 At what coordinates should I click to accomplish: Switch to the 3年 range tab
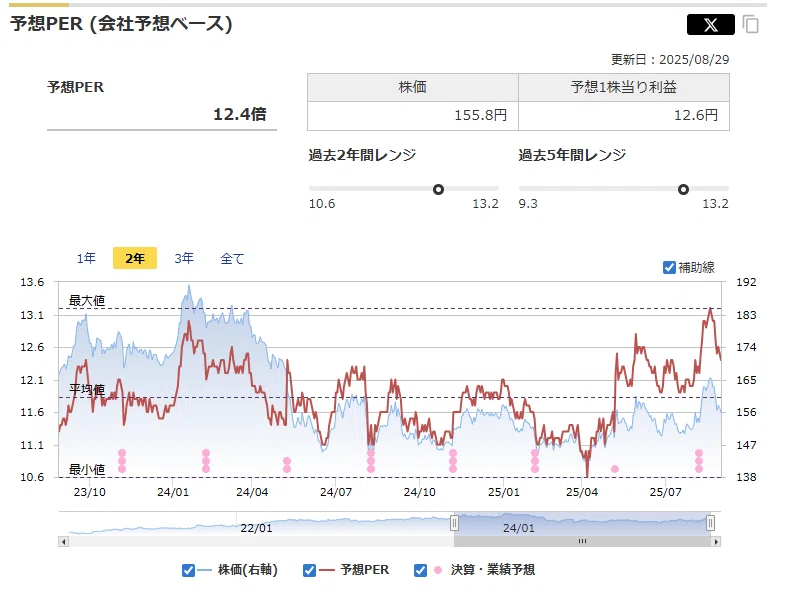[184, 258]
